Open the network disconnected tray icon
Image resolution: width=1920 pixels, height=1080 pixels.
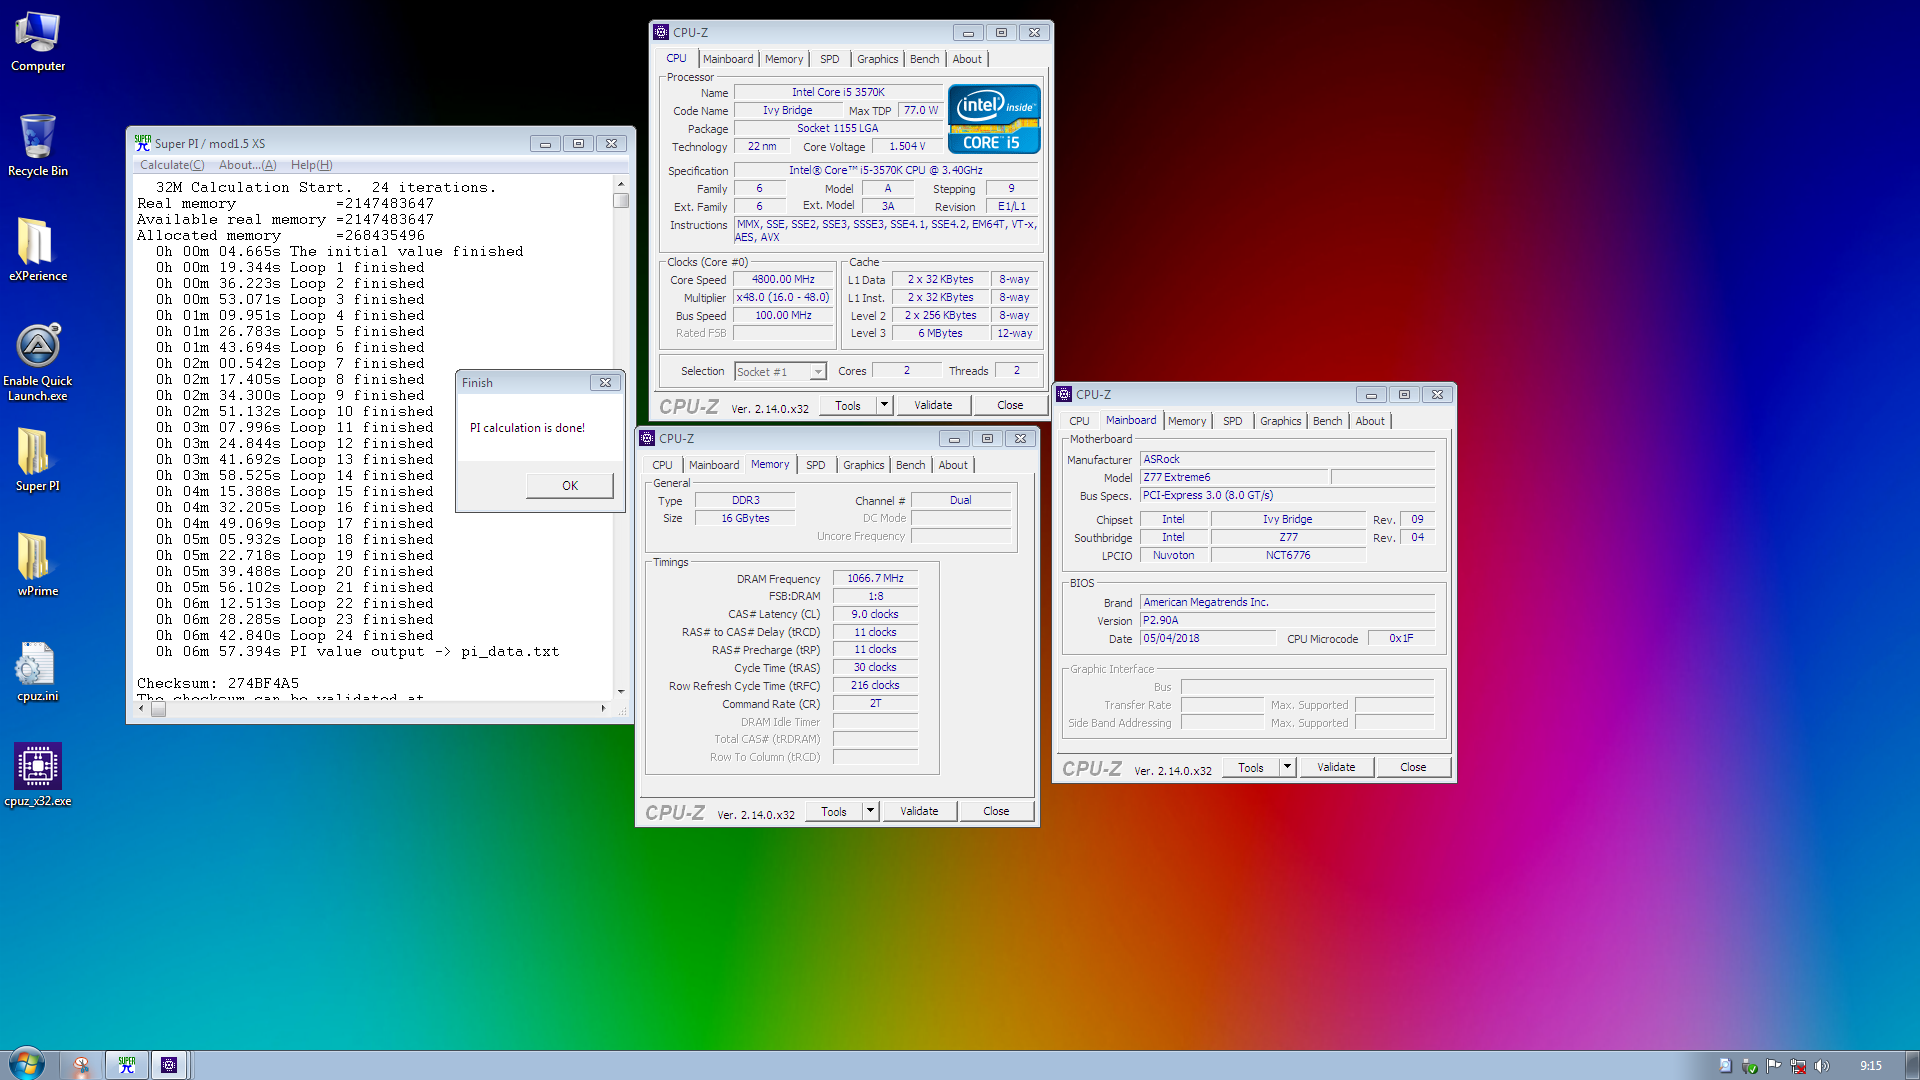tap(1798, 1066)
